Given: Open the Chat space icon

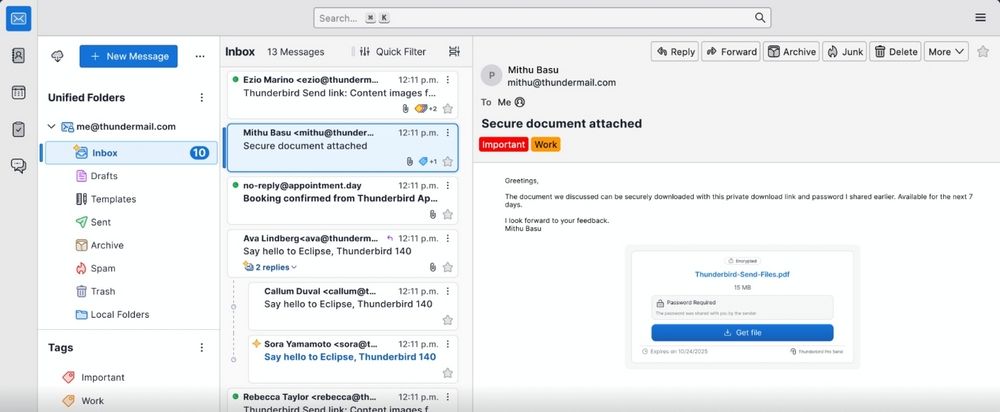Looking at the screenshot, I should coord(18,166).
